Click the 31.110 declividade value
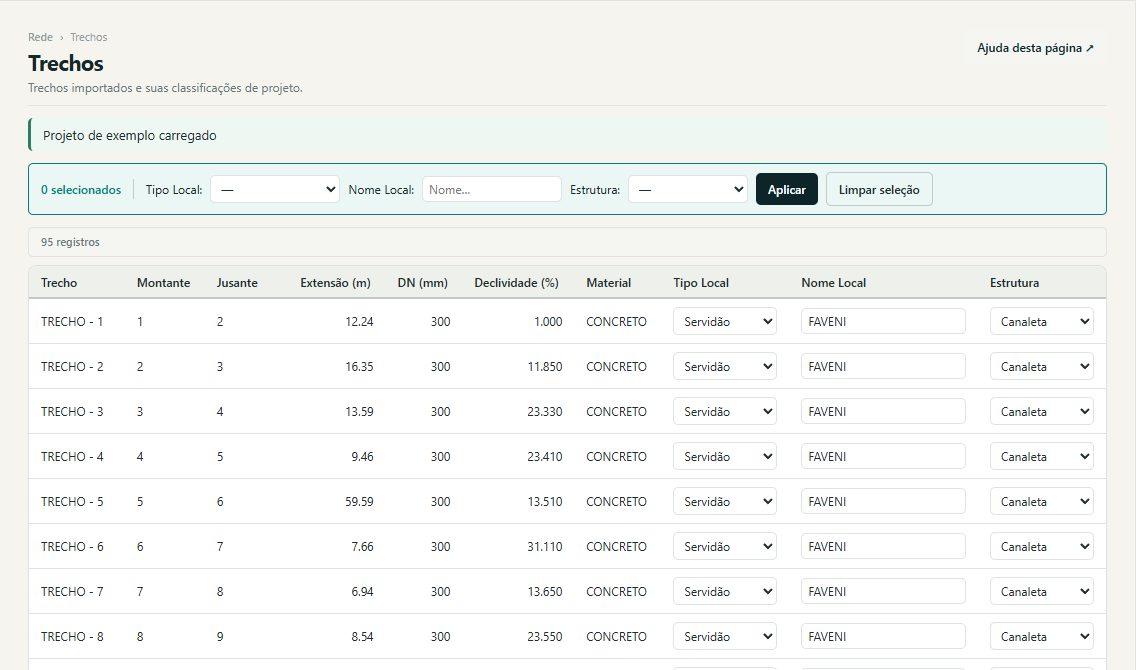This screenshot has width=1136, height=670. (x=545, y=546)
